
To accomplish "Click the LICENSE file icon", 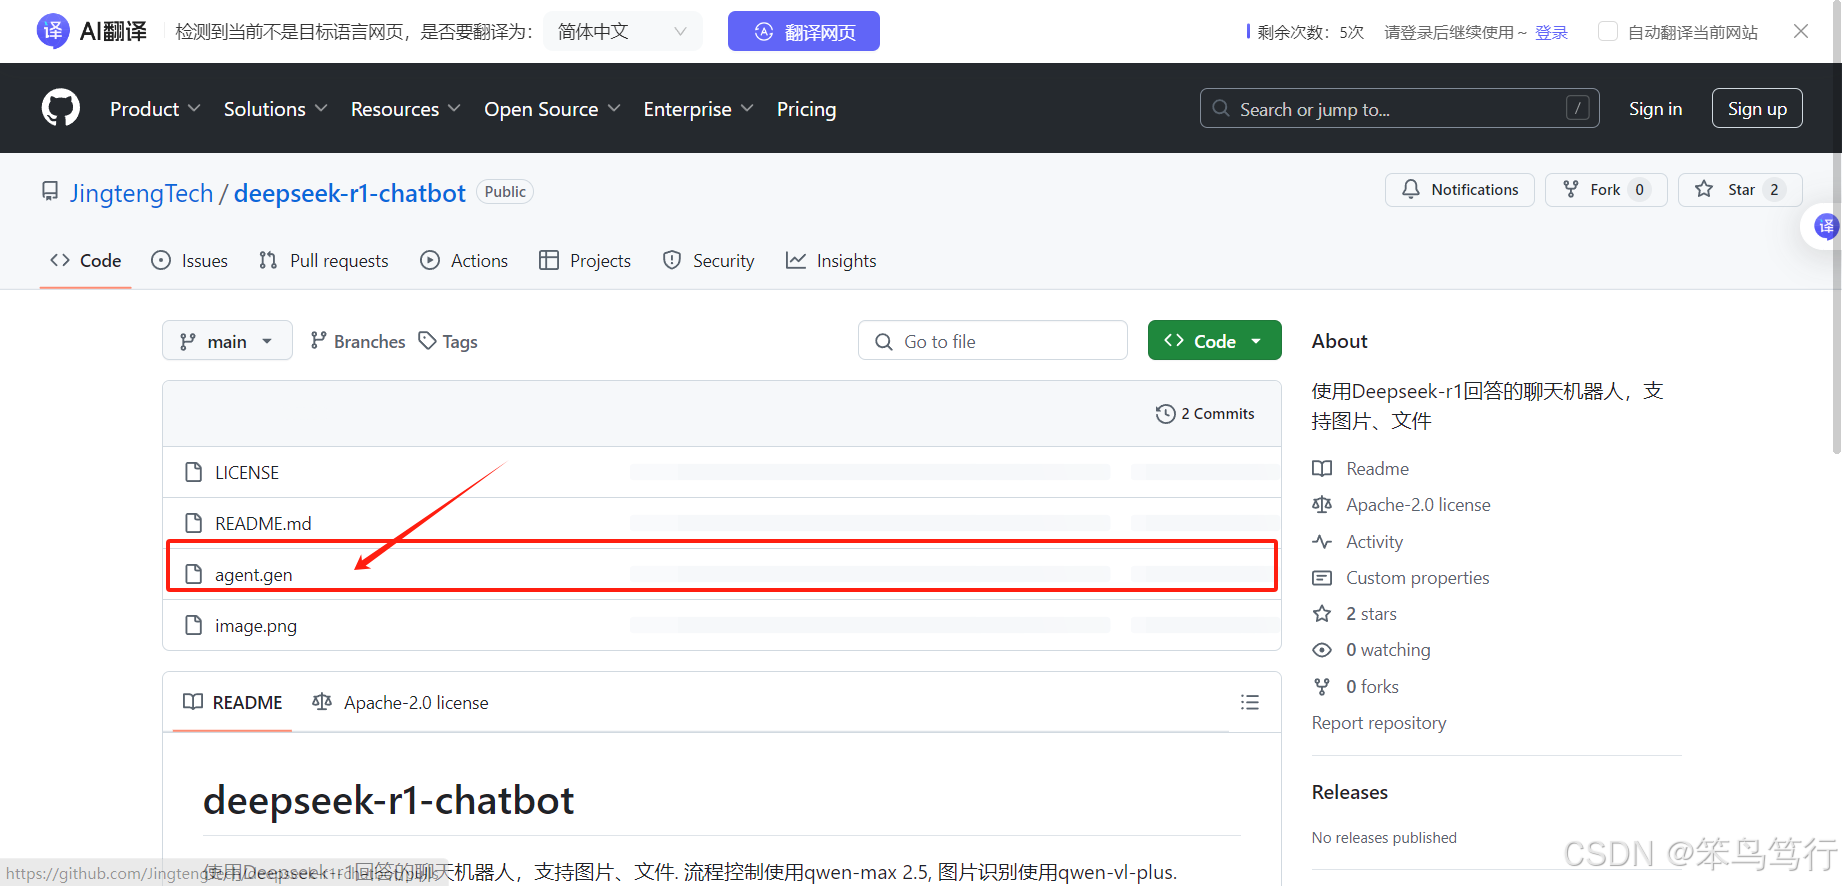I will 194,472.
